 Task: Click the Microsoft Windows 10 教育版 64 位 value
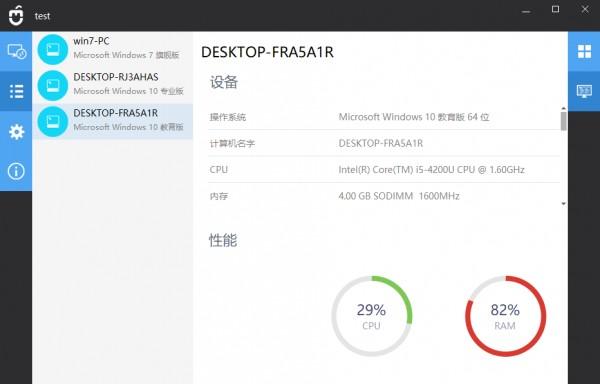pyautogui.click(x=414, y=117)
